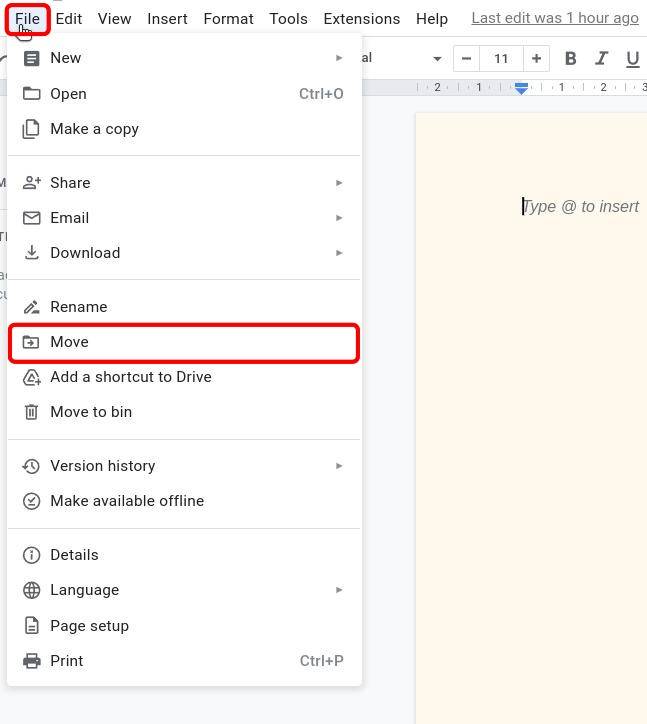
Task: Click the Underline formatting icon
Action: coord(632,59)
